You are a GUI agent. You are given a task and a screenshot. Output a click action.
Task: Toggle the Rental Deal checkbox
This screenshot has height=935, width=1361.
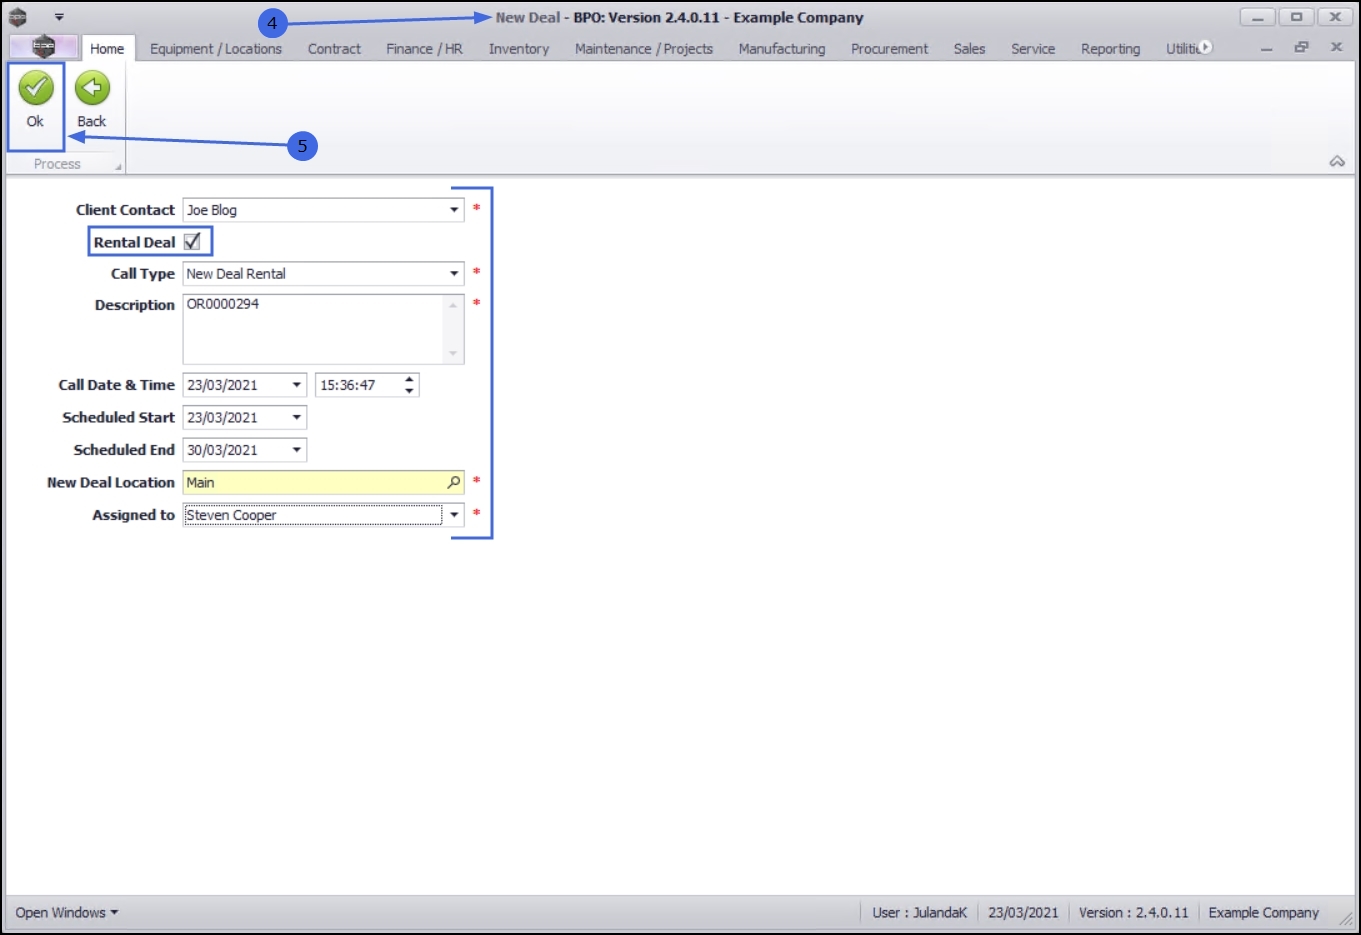pos(192,242)
